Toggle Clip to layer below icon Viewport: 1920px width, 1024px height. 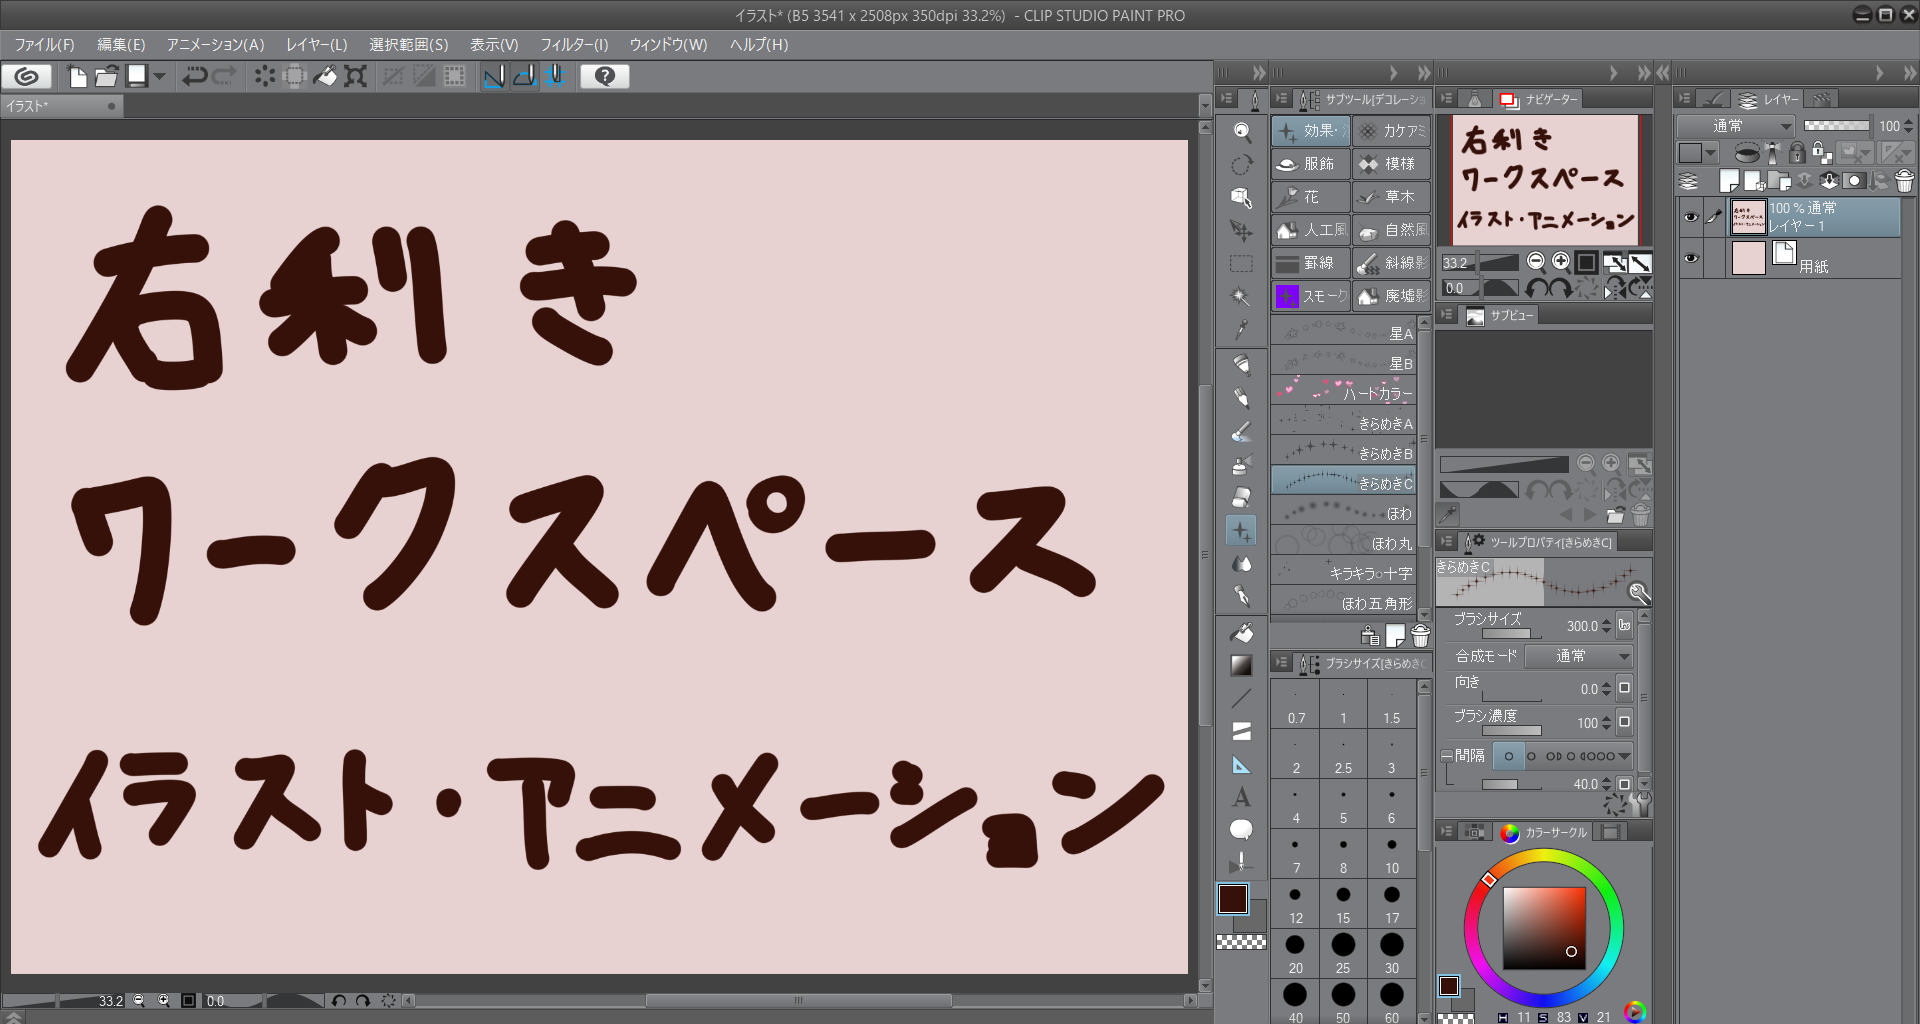pos(1747,152)
